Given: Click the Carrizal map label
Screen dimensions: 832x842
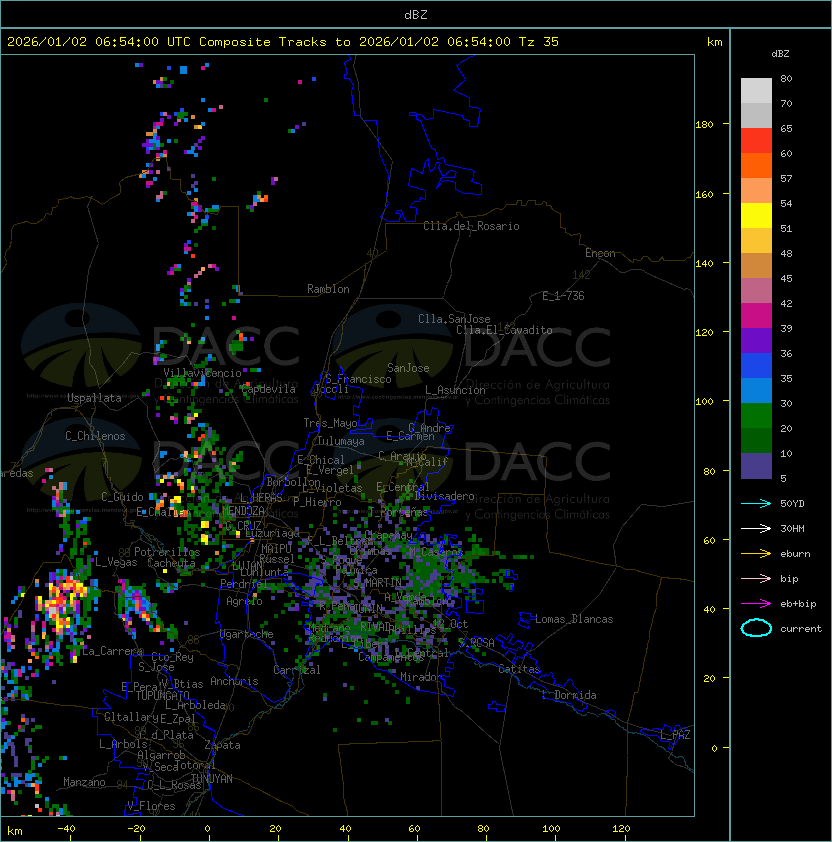Looking at the screenshot, I should click(x=297, y=670).
